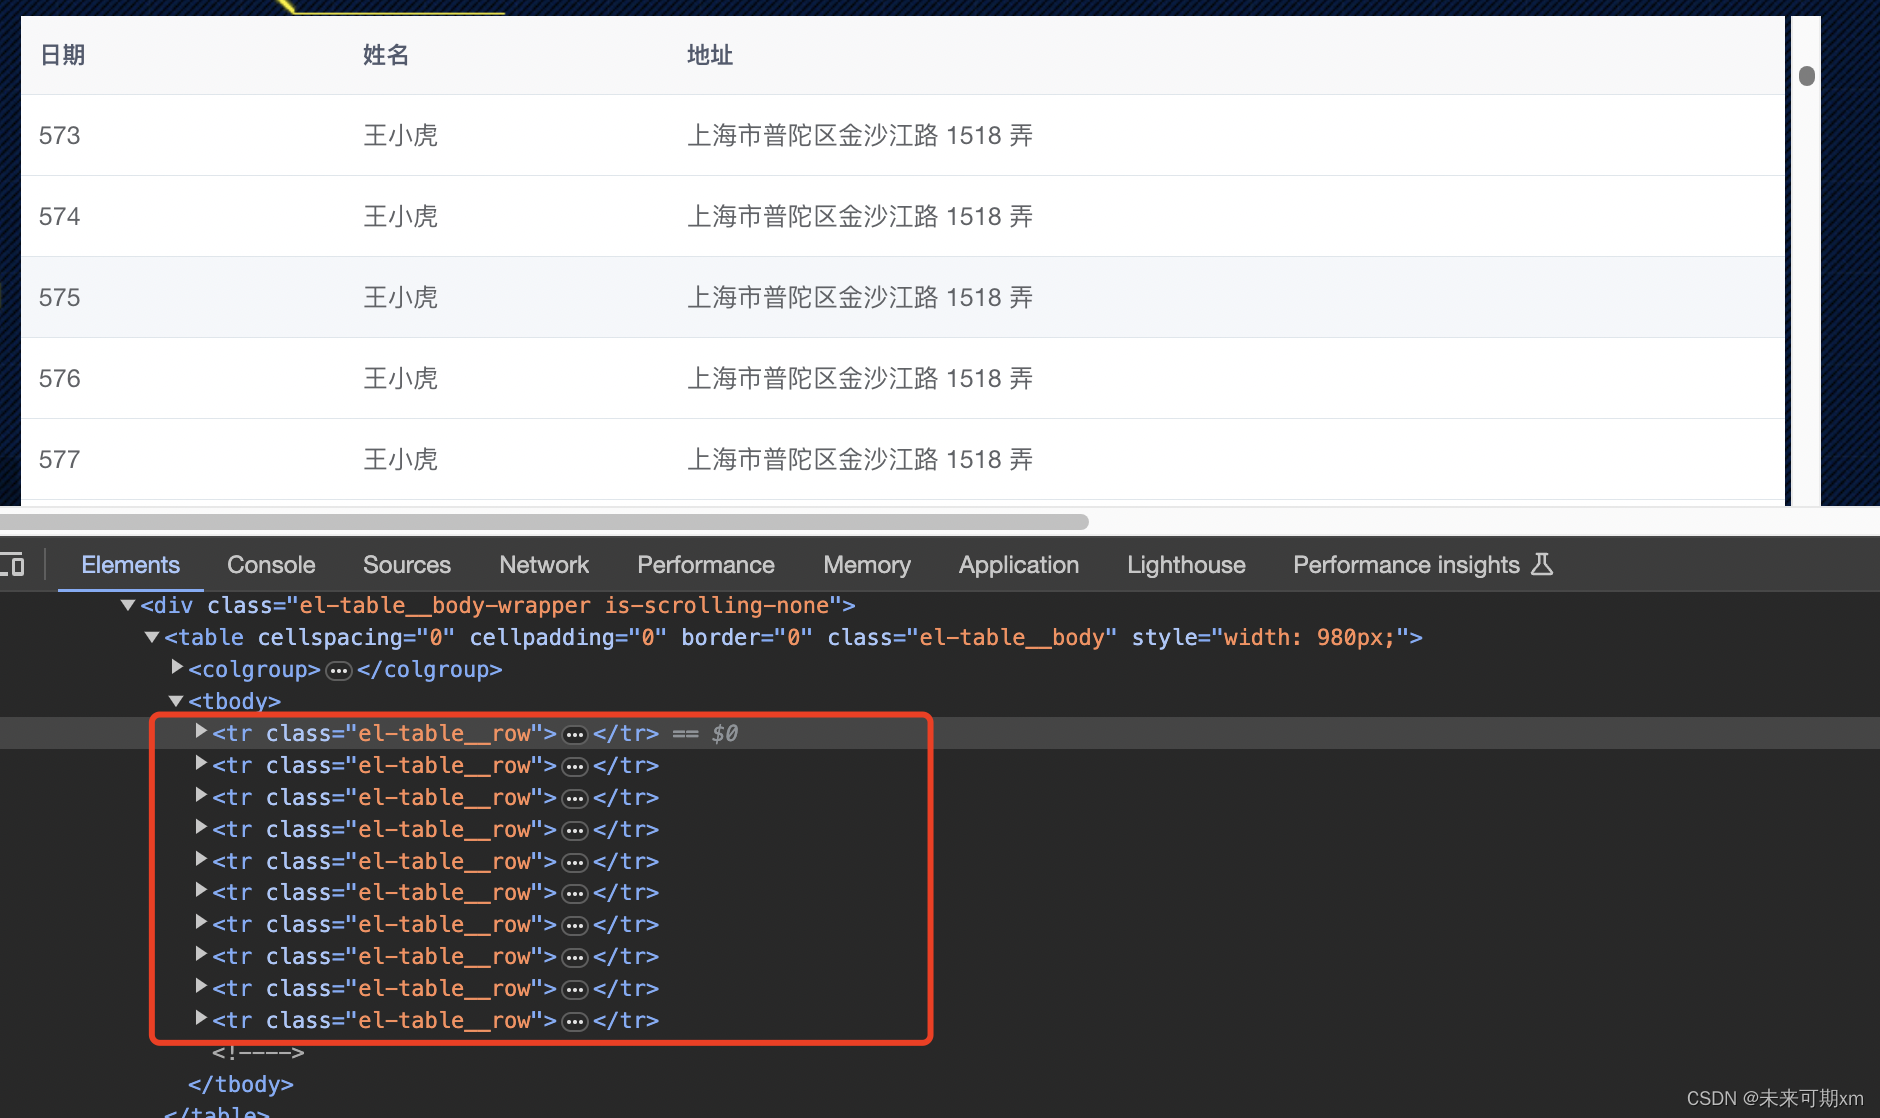The image size is (1880, 1118).
Task: Collapse the tbody tree node
Action: [x=175, y=701]
